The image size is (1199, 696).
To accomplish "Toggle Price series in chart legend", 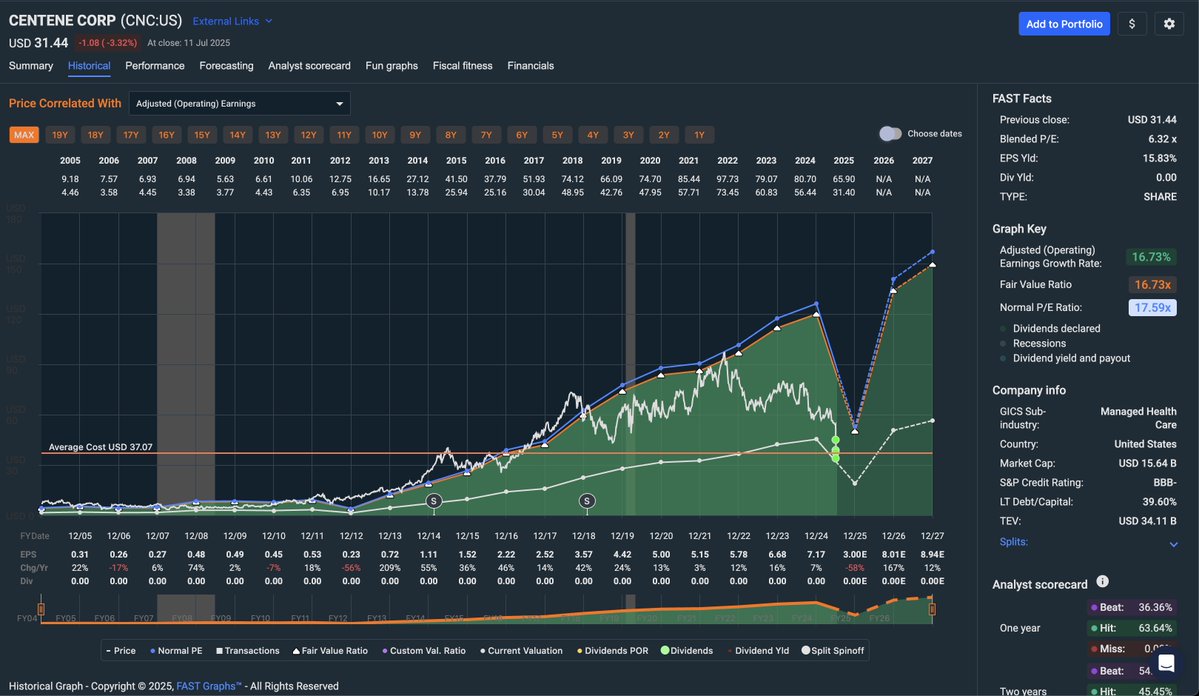I will coord(121,651).
